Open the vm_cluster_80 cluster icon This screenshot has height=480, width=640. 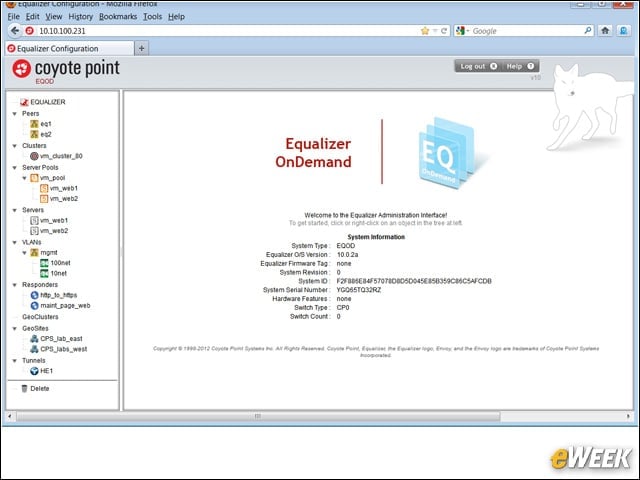[x=34, y=156]
